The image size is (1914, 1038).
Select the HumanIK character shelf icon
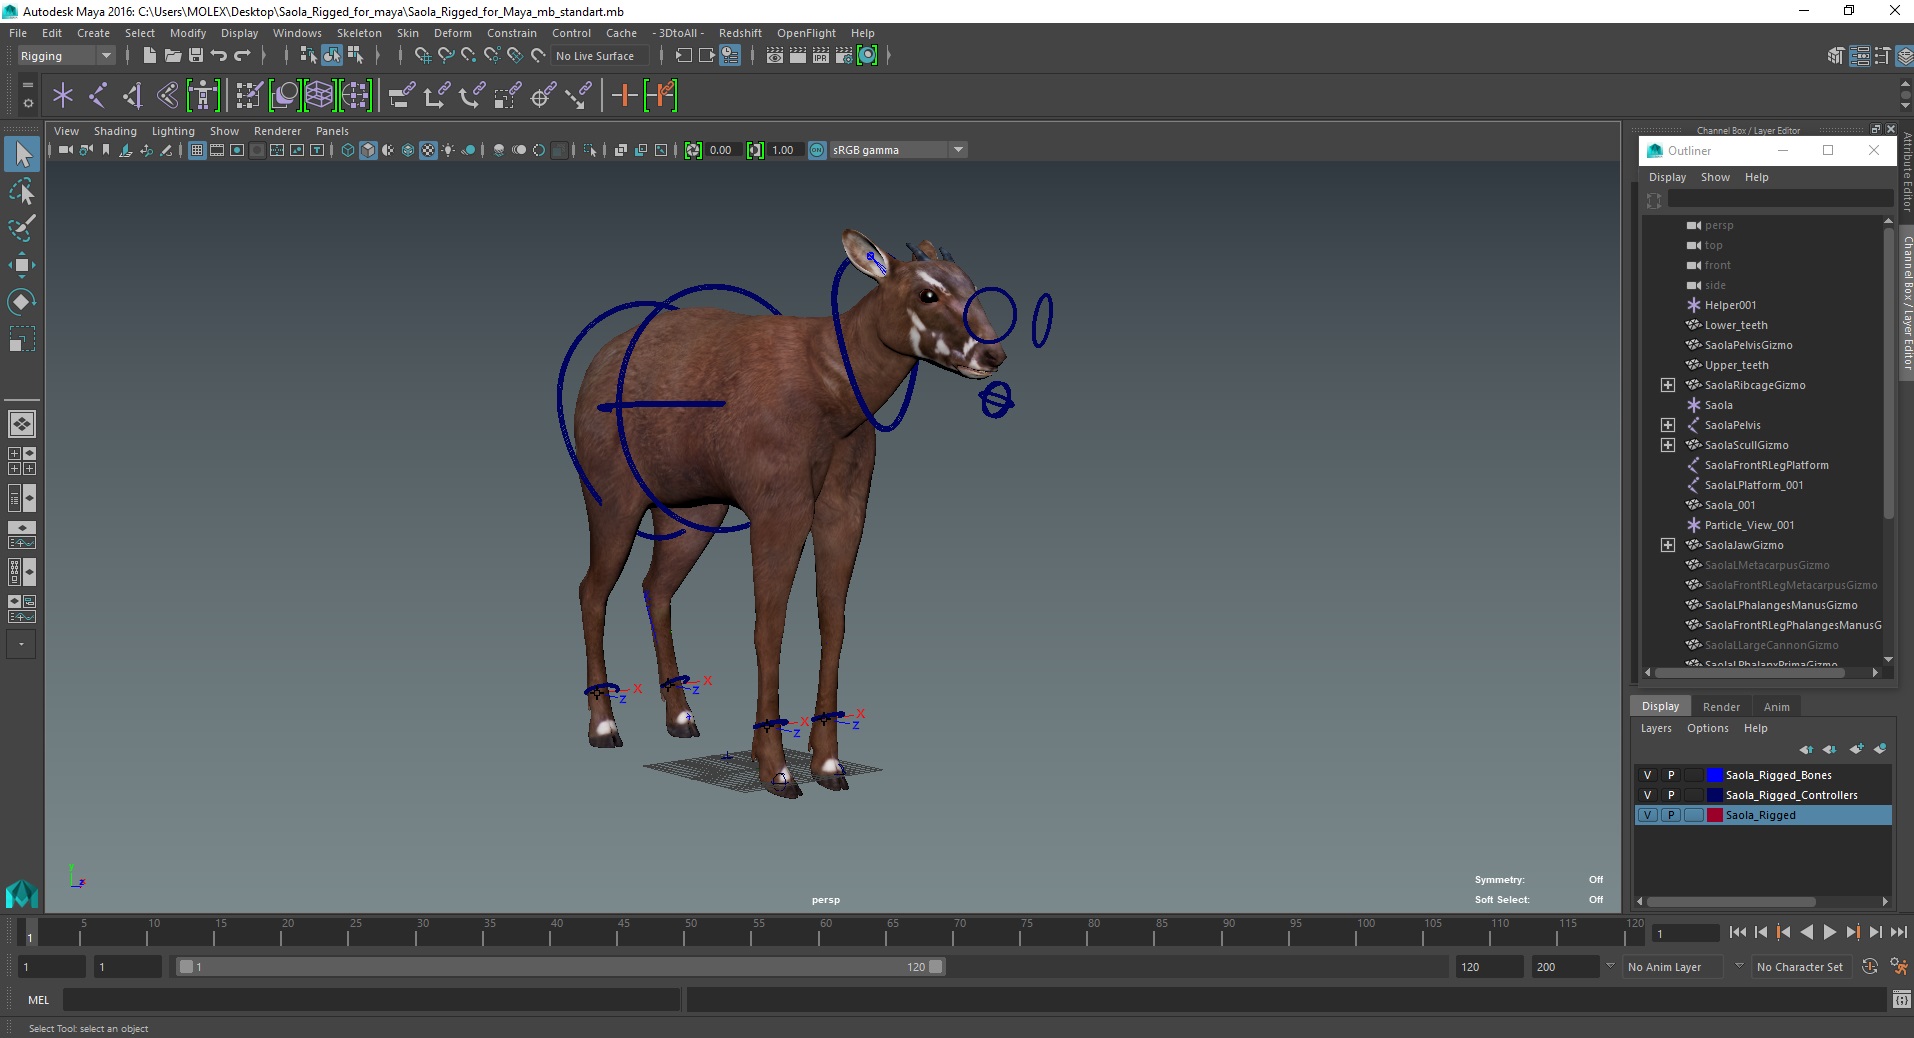pyautogui.click(x=203, y=96)
